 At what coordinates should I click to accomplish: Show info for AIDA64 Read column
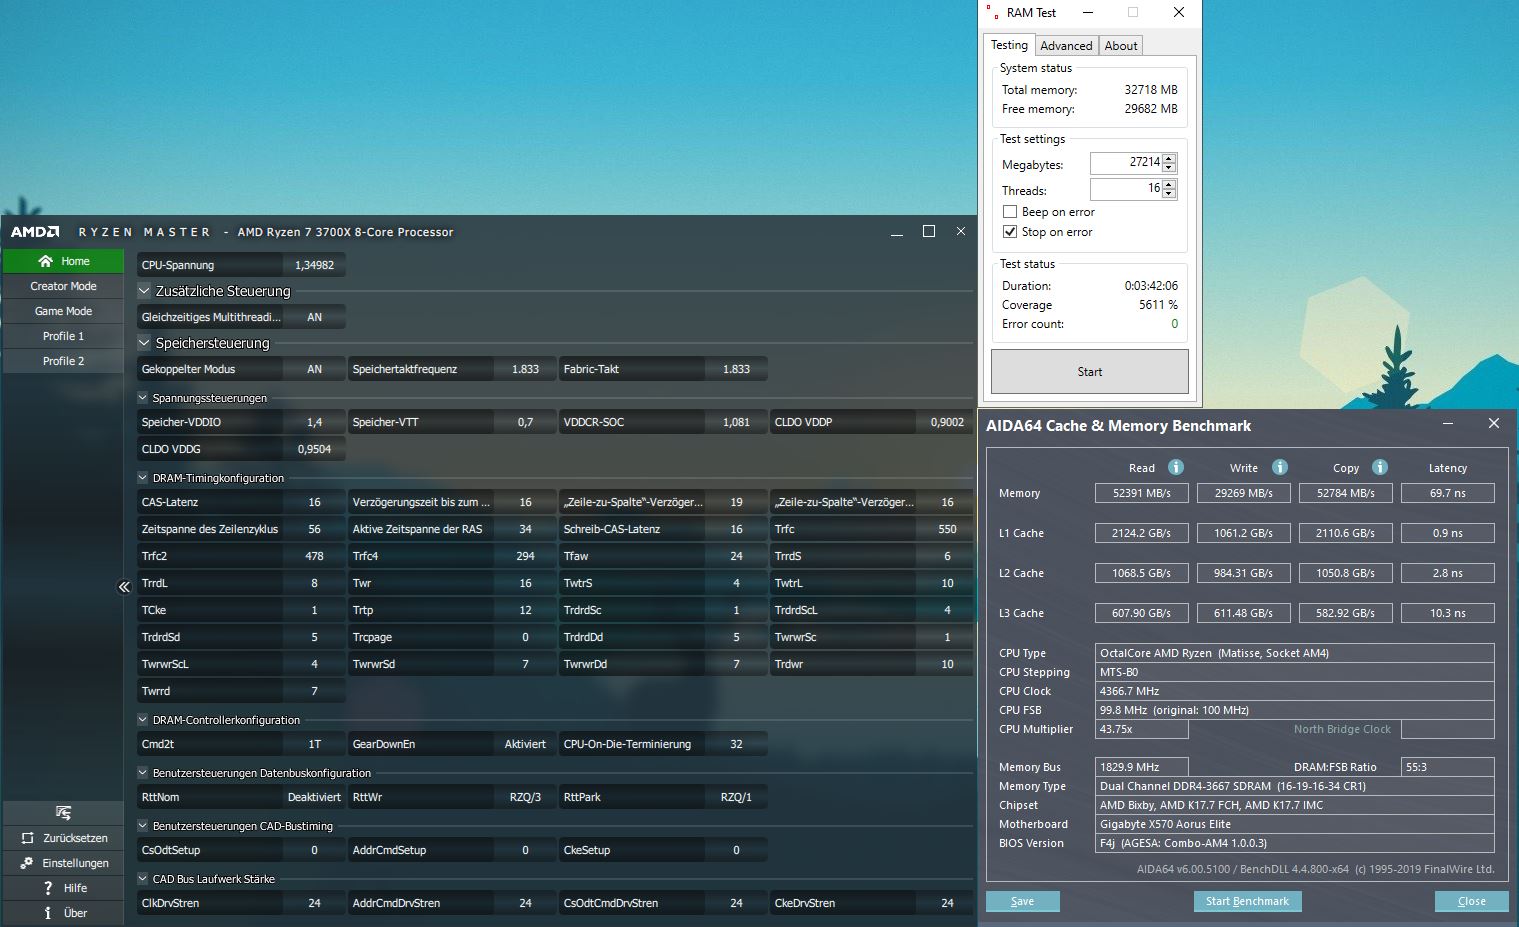tap(1176, 467)
